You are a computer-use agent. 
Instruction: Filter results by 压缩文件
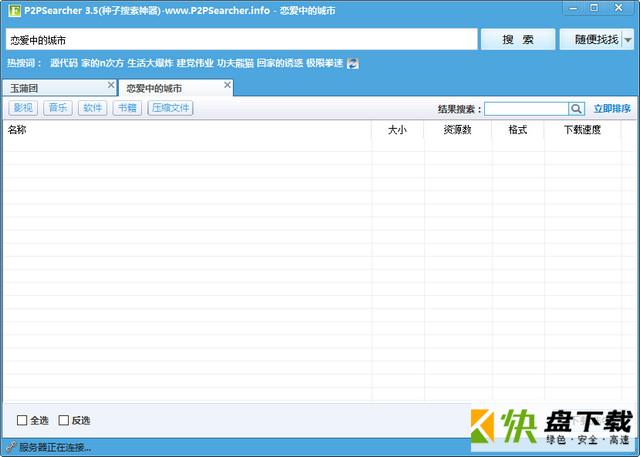[171, 108]
